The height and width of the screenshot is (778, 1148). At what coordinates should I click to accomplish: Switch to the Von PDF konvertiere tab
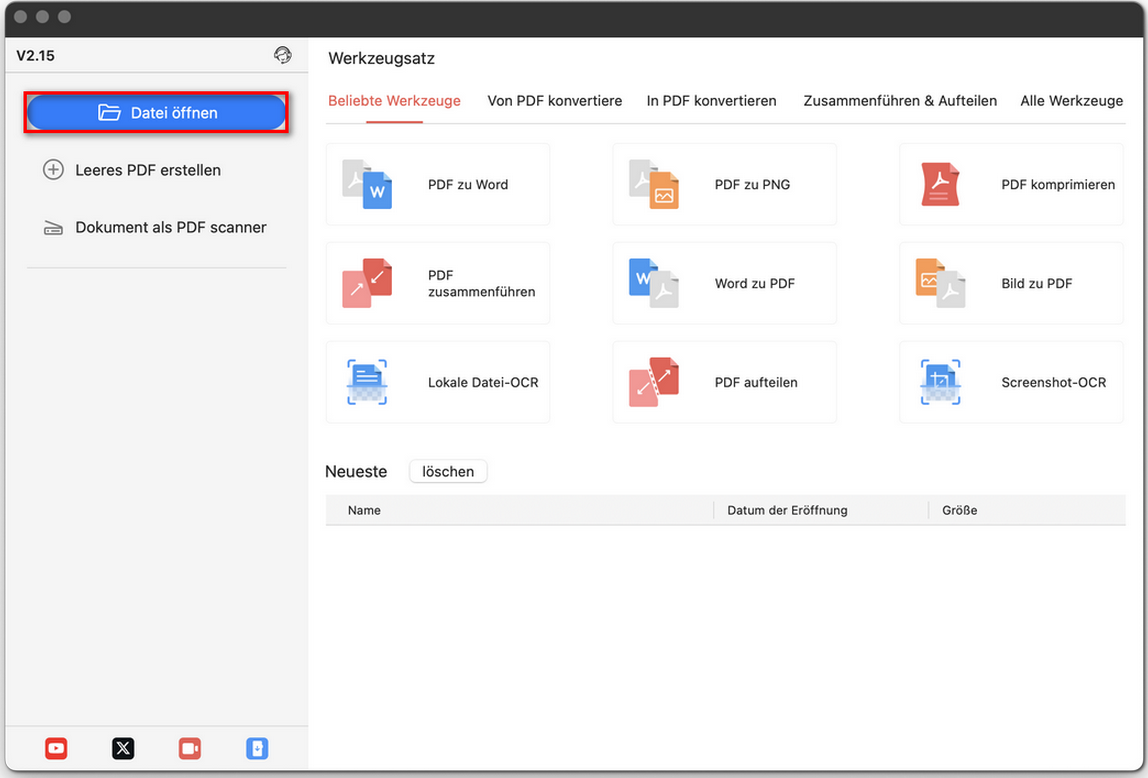[x=554, y=101]
